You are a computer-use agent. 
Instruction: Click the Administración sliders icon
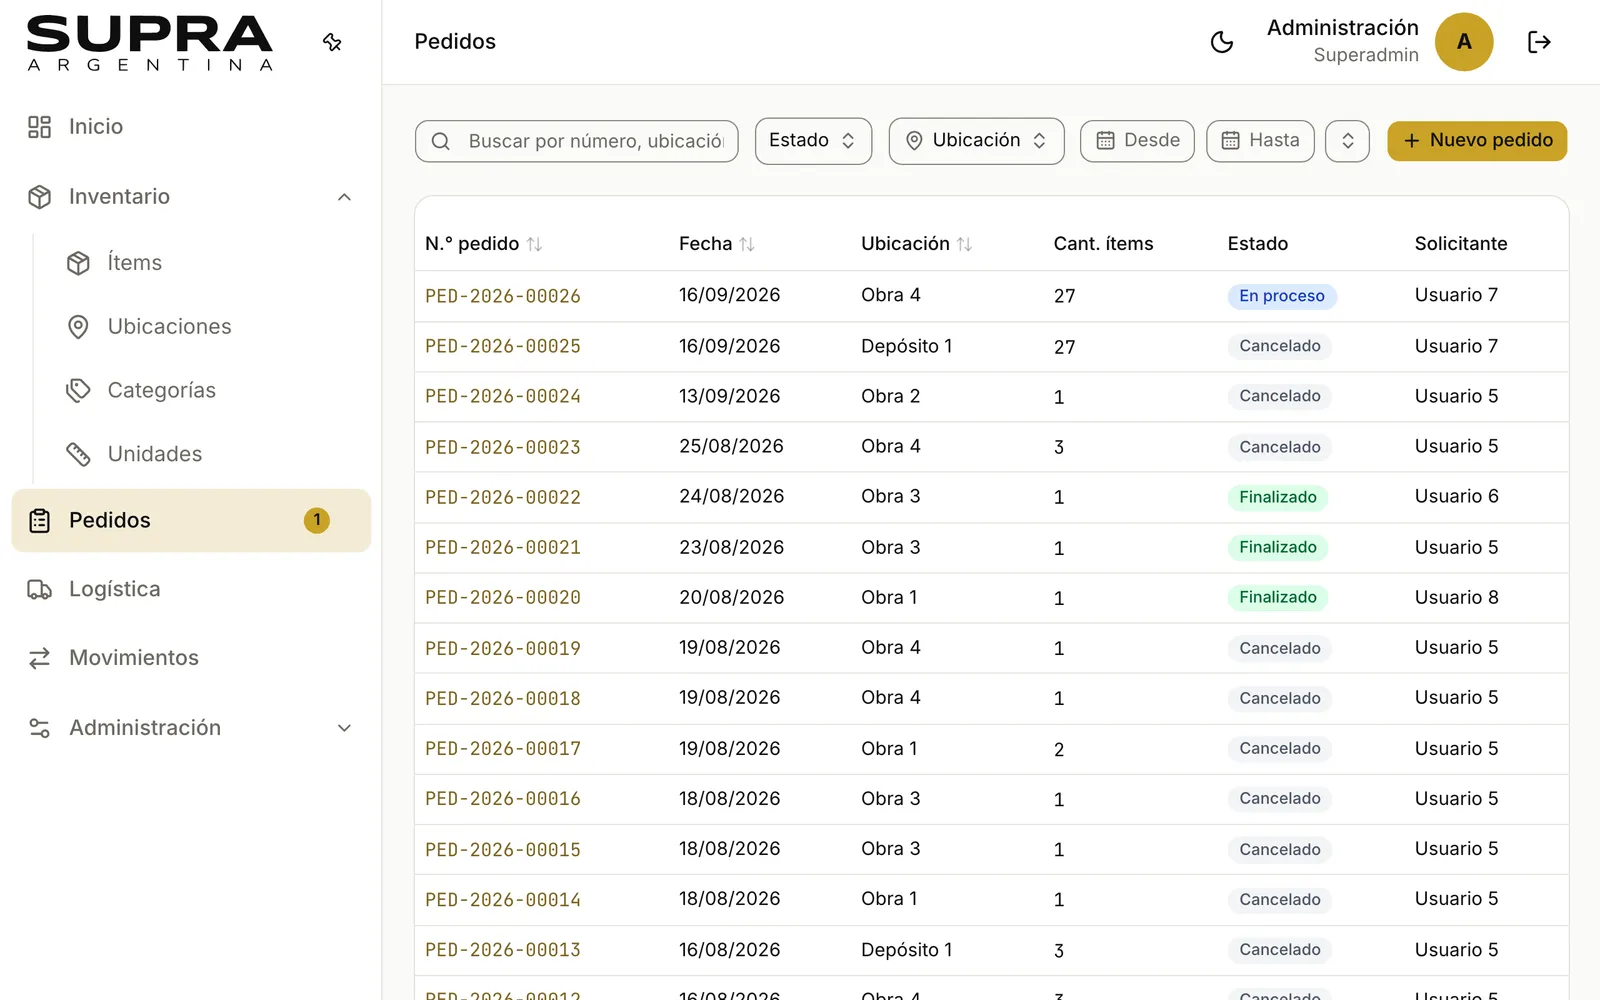click(39, 728)
